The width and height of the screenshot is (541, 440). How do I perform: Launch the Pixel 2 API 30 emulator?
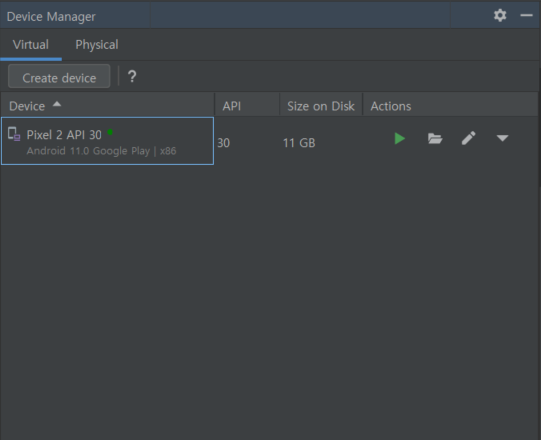pyautogui.click(x=400, y=139)
